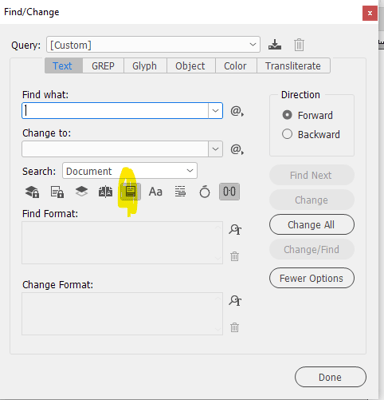Open special characters menu for Find what
This screenshot has height=400, width=384.
point(237,111)
